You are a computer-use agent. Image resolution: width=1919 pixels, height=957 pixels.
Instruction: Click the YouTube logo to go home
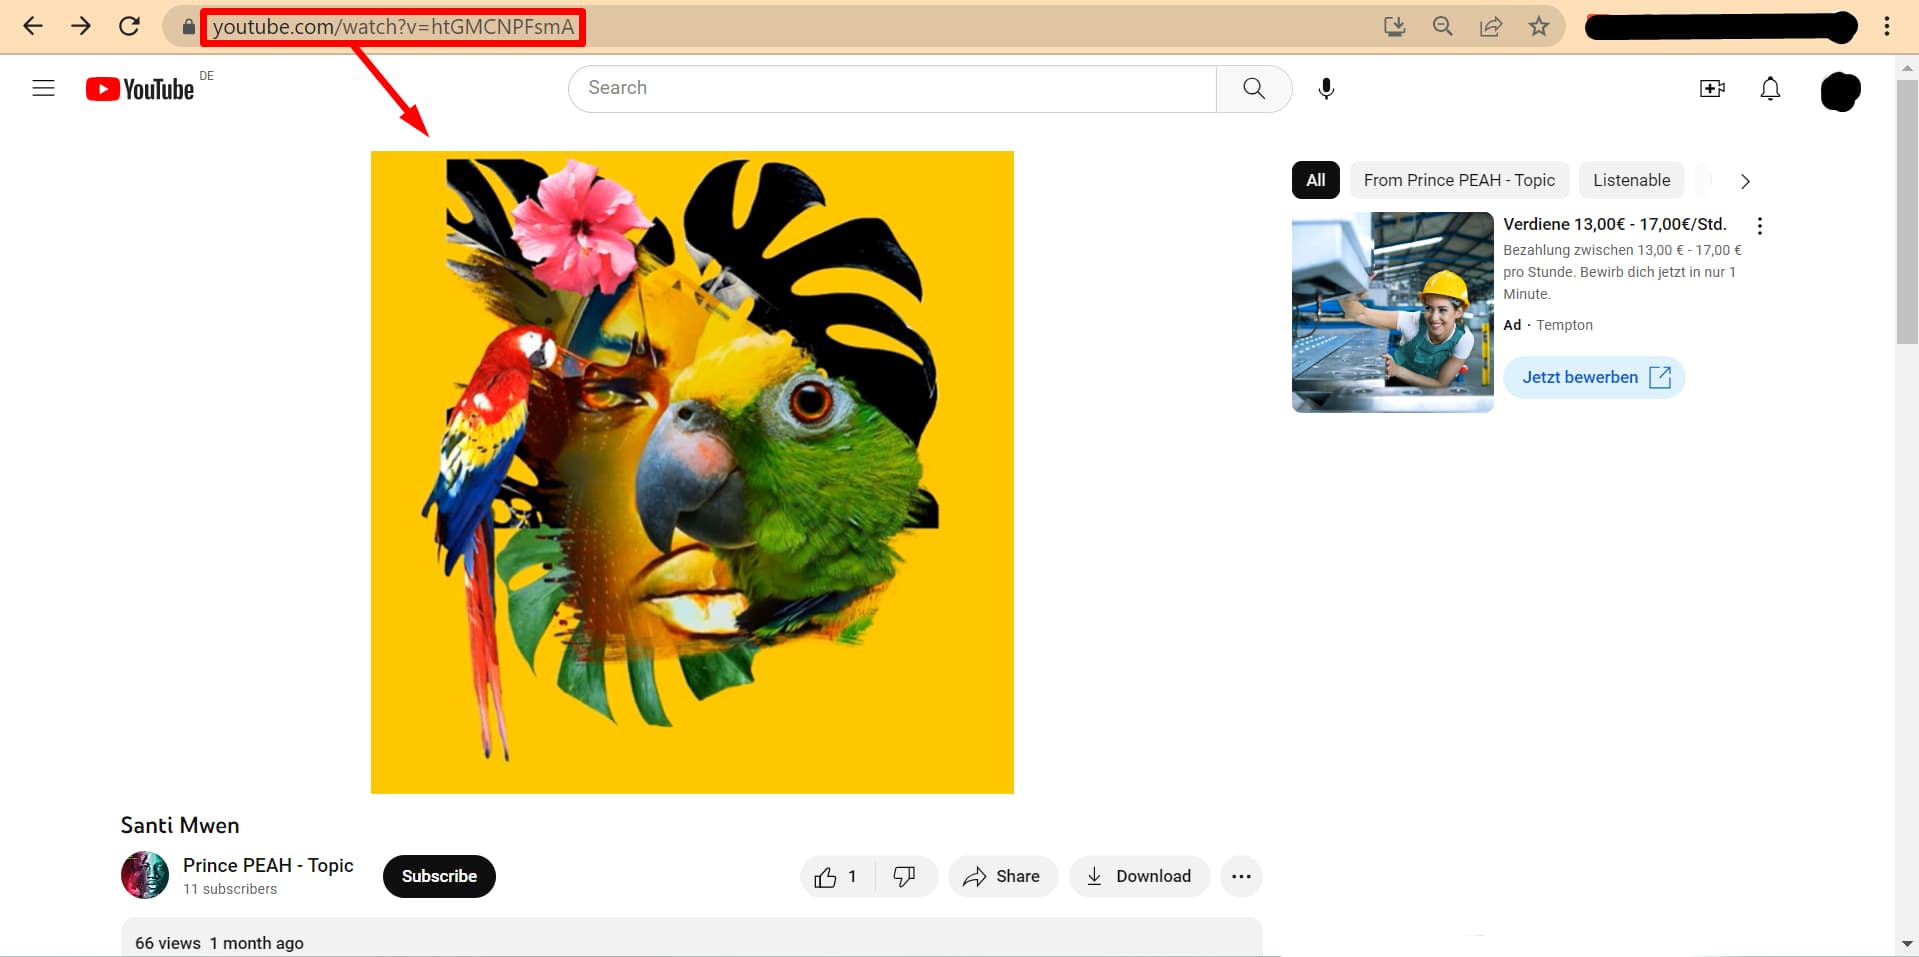pyautogui.click(x=140, y=89)
